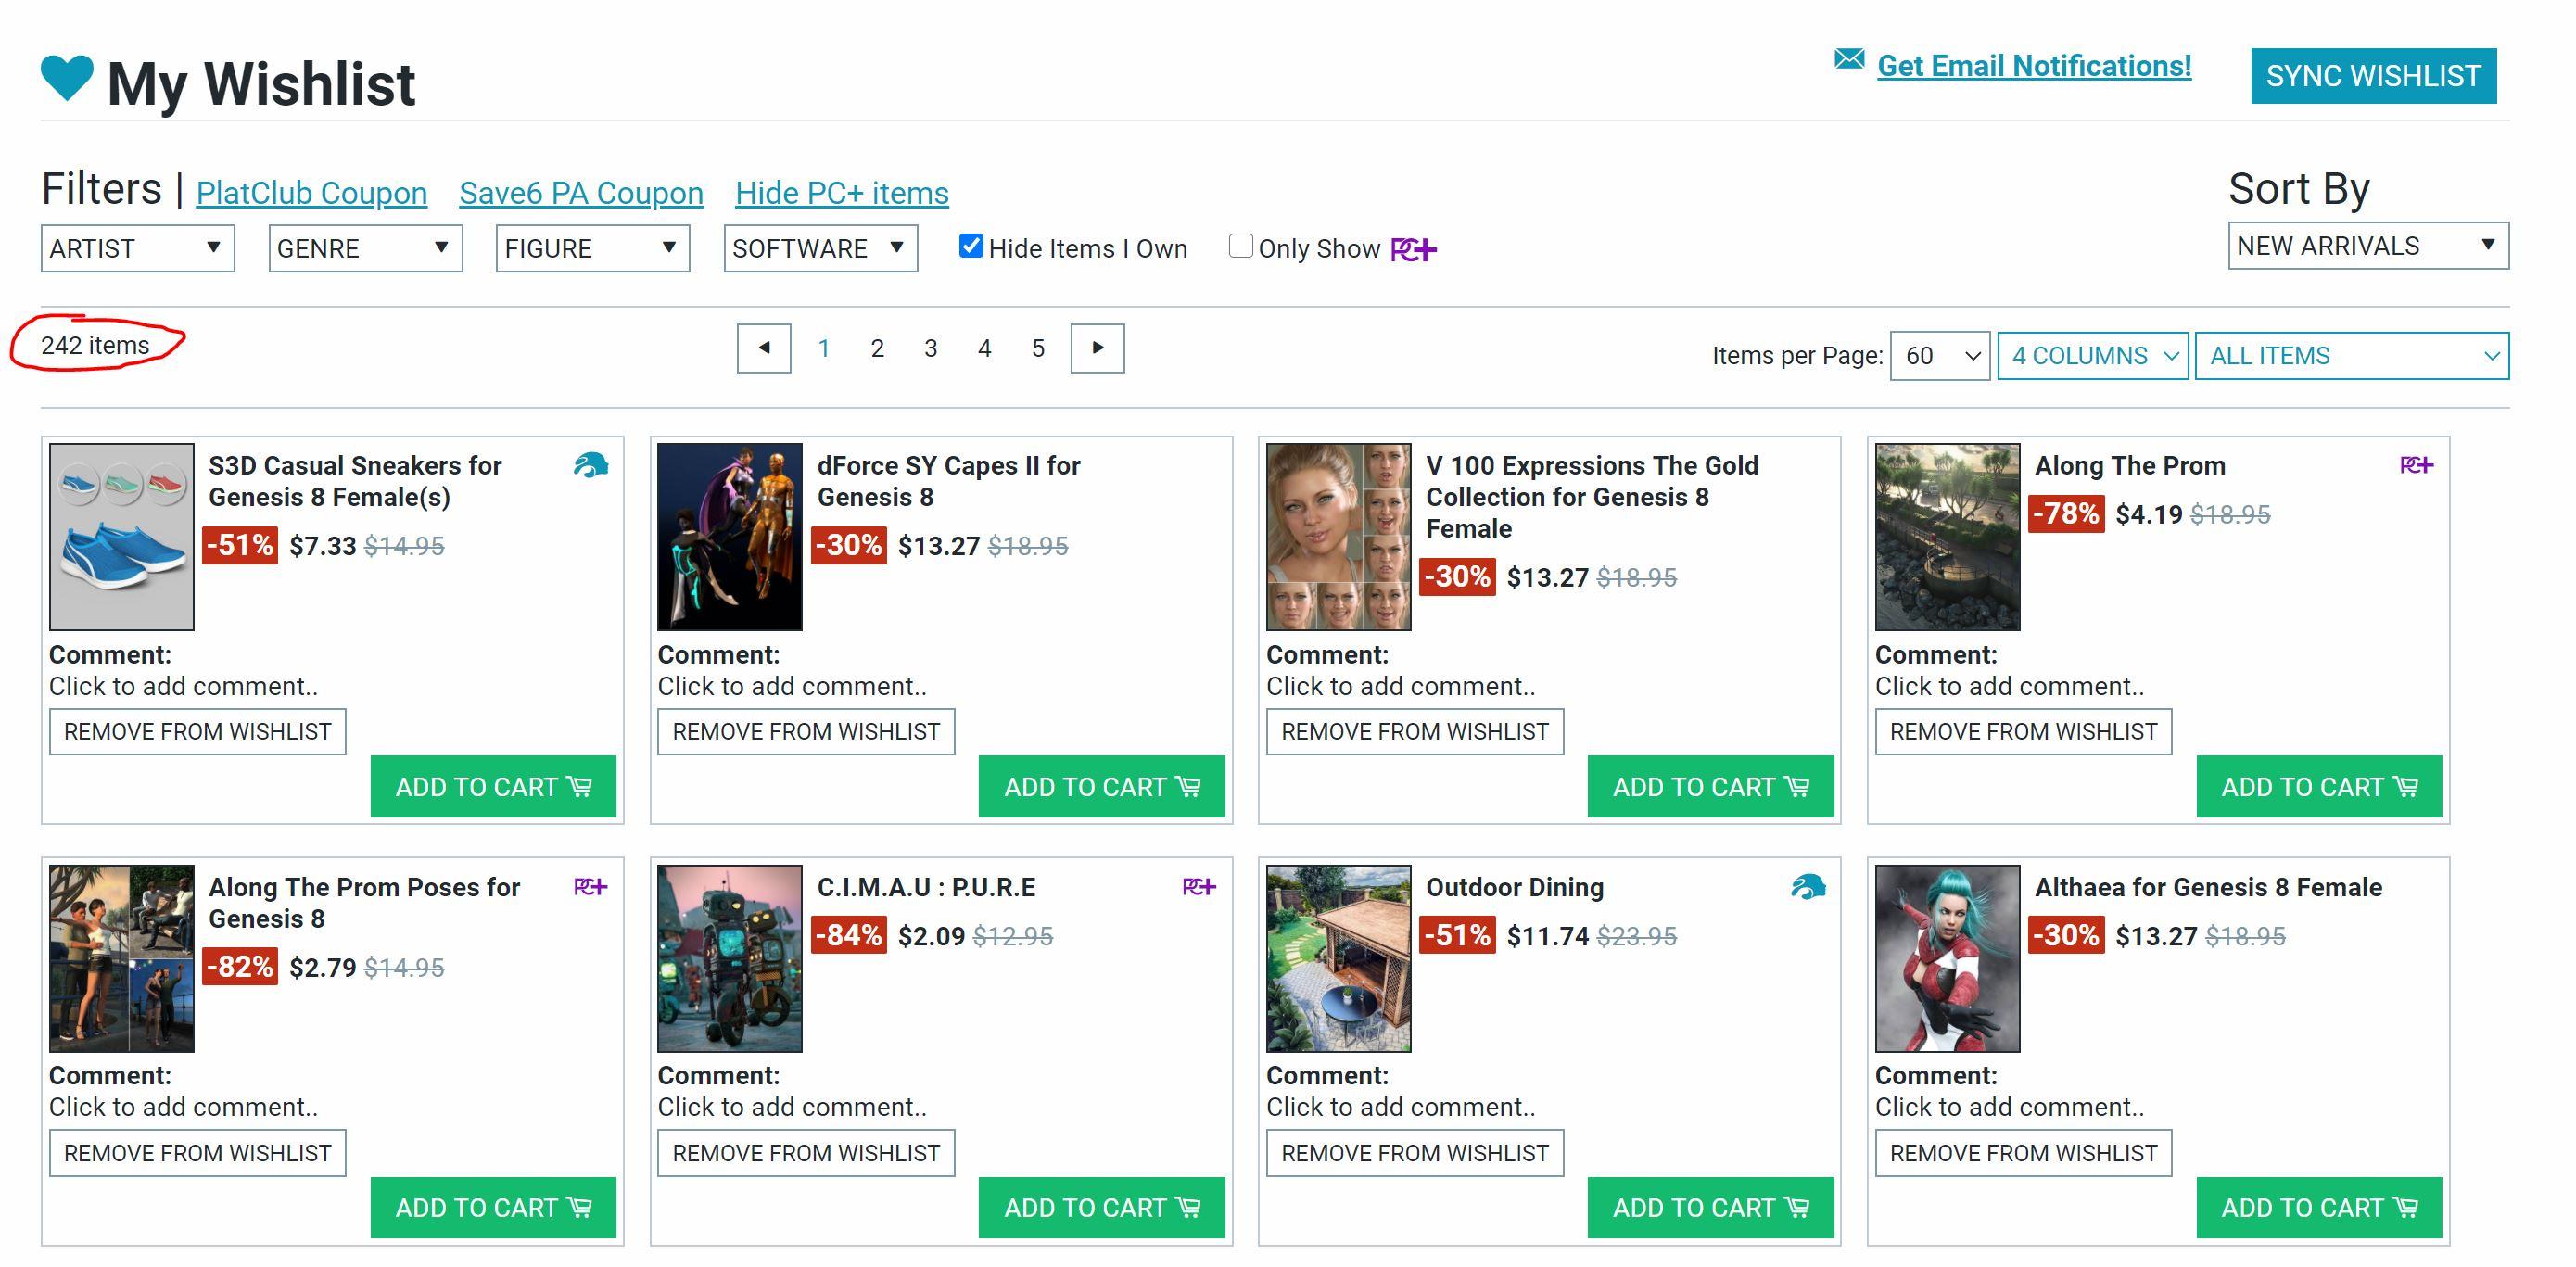Click the heart icon beside My Wishlist
This screenshot has height=1267, width=2576.
(x=67, y=76)
